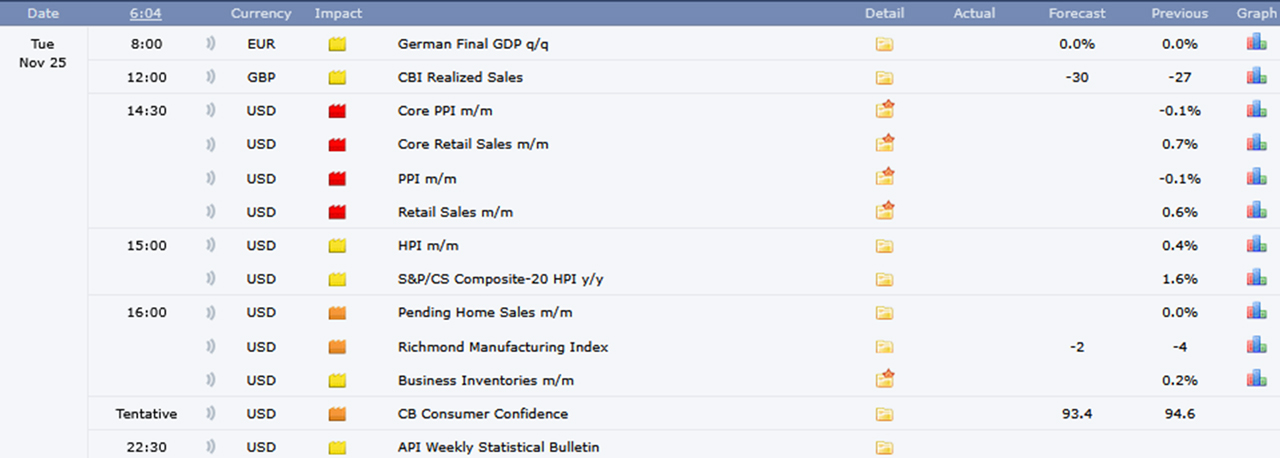
Task: Click the Tue Nov 25 date cell
Action: [x=43, y=54]
